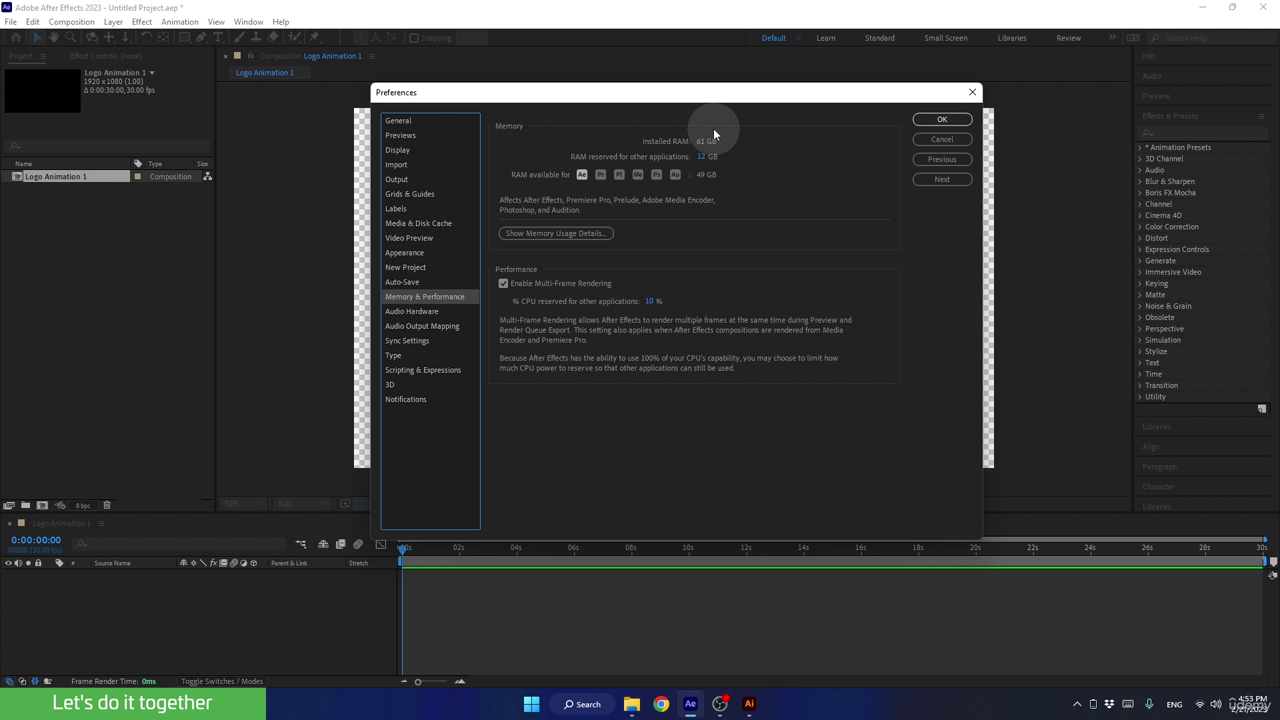Click the motion blur icon in timeline

coord(358,544)
